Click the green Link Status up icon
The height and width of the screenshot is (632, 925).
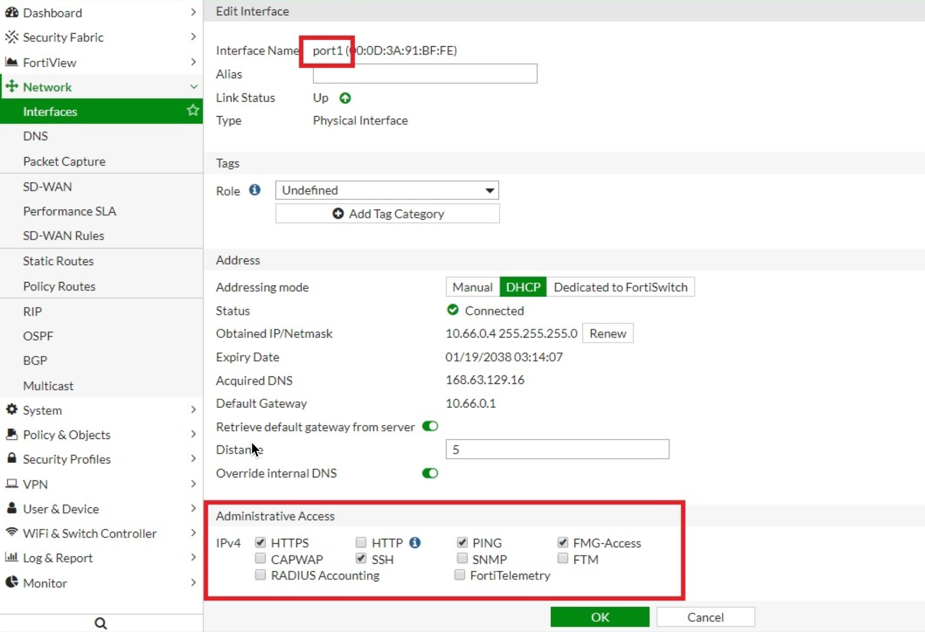(345, 98)
